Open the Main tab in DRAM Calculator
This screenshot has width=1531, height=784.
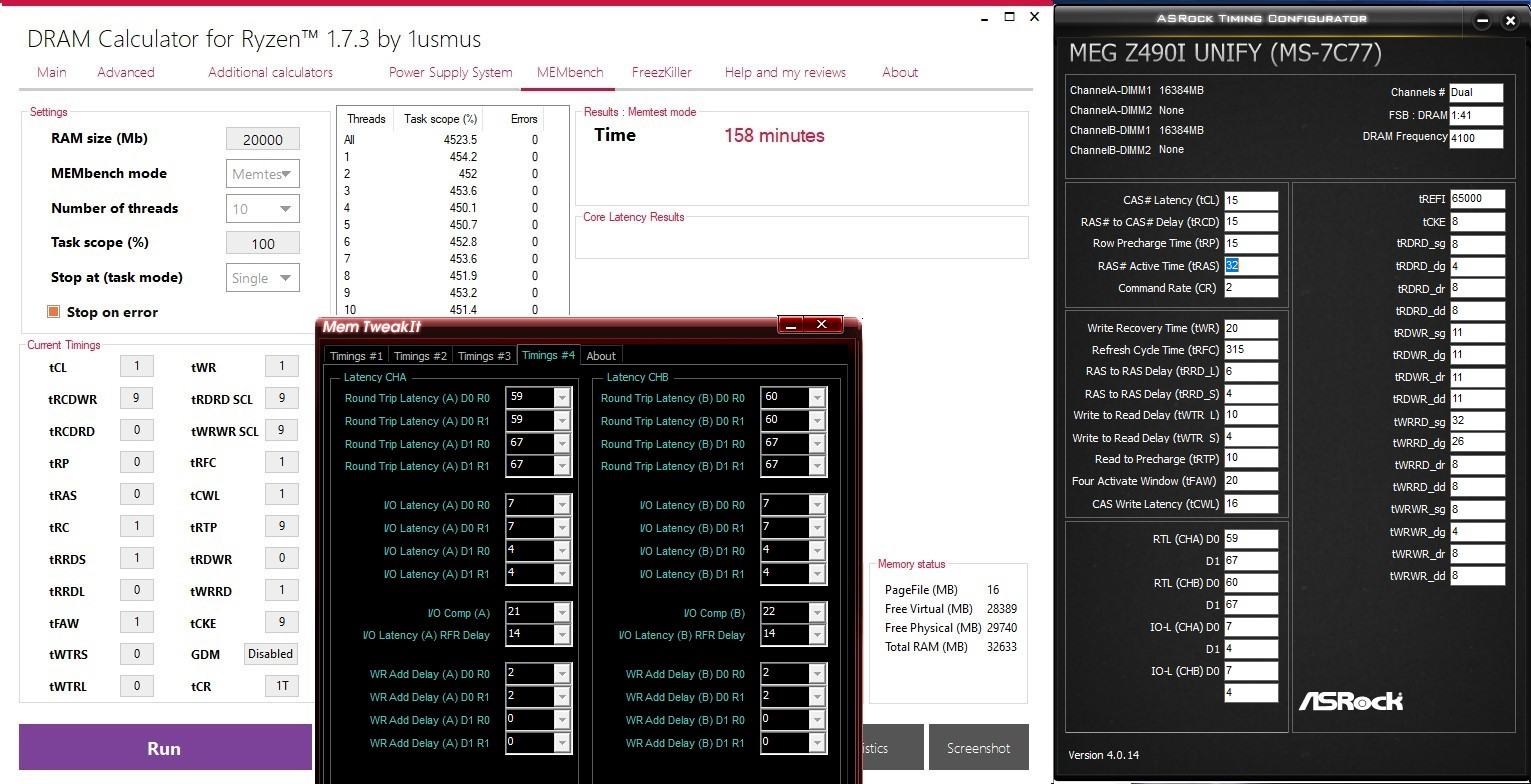point(52,72)
